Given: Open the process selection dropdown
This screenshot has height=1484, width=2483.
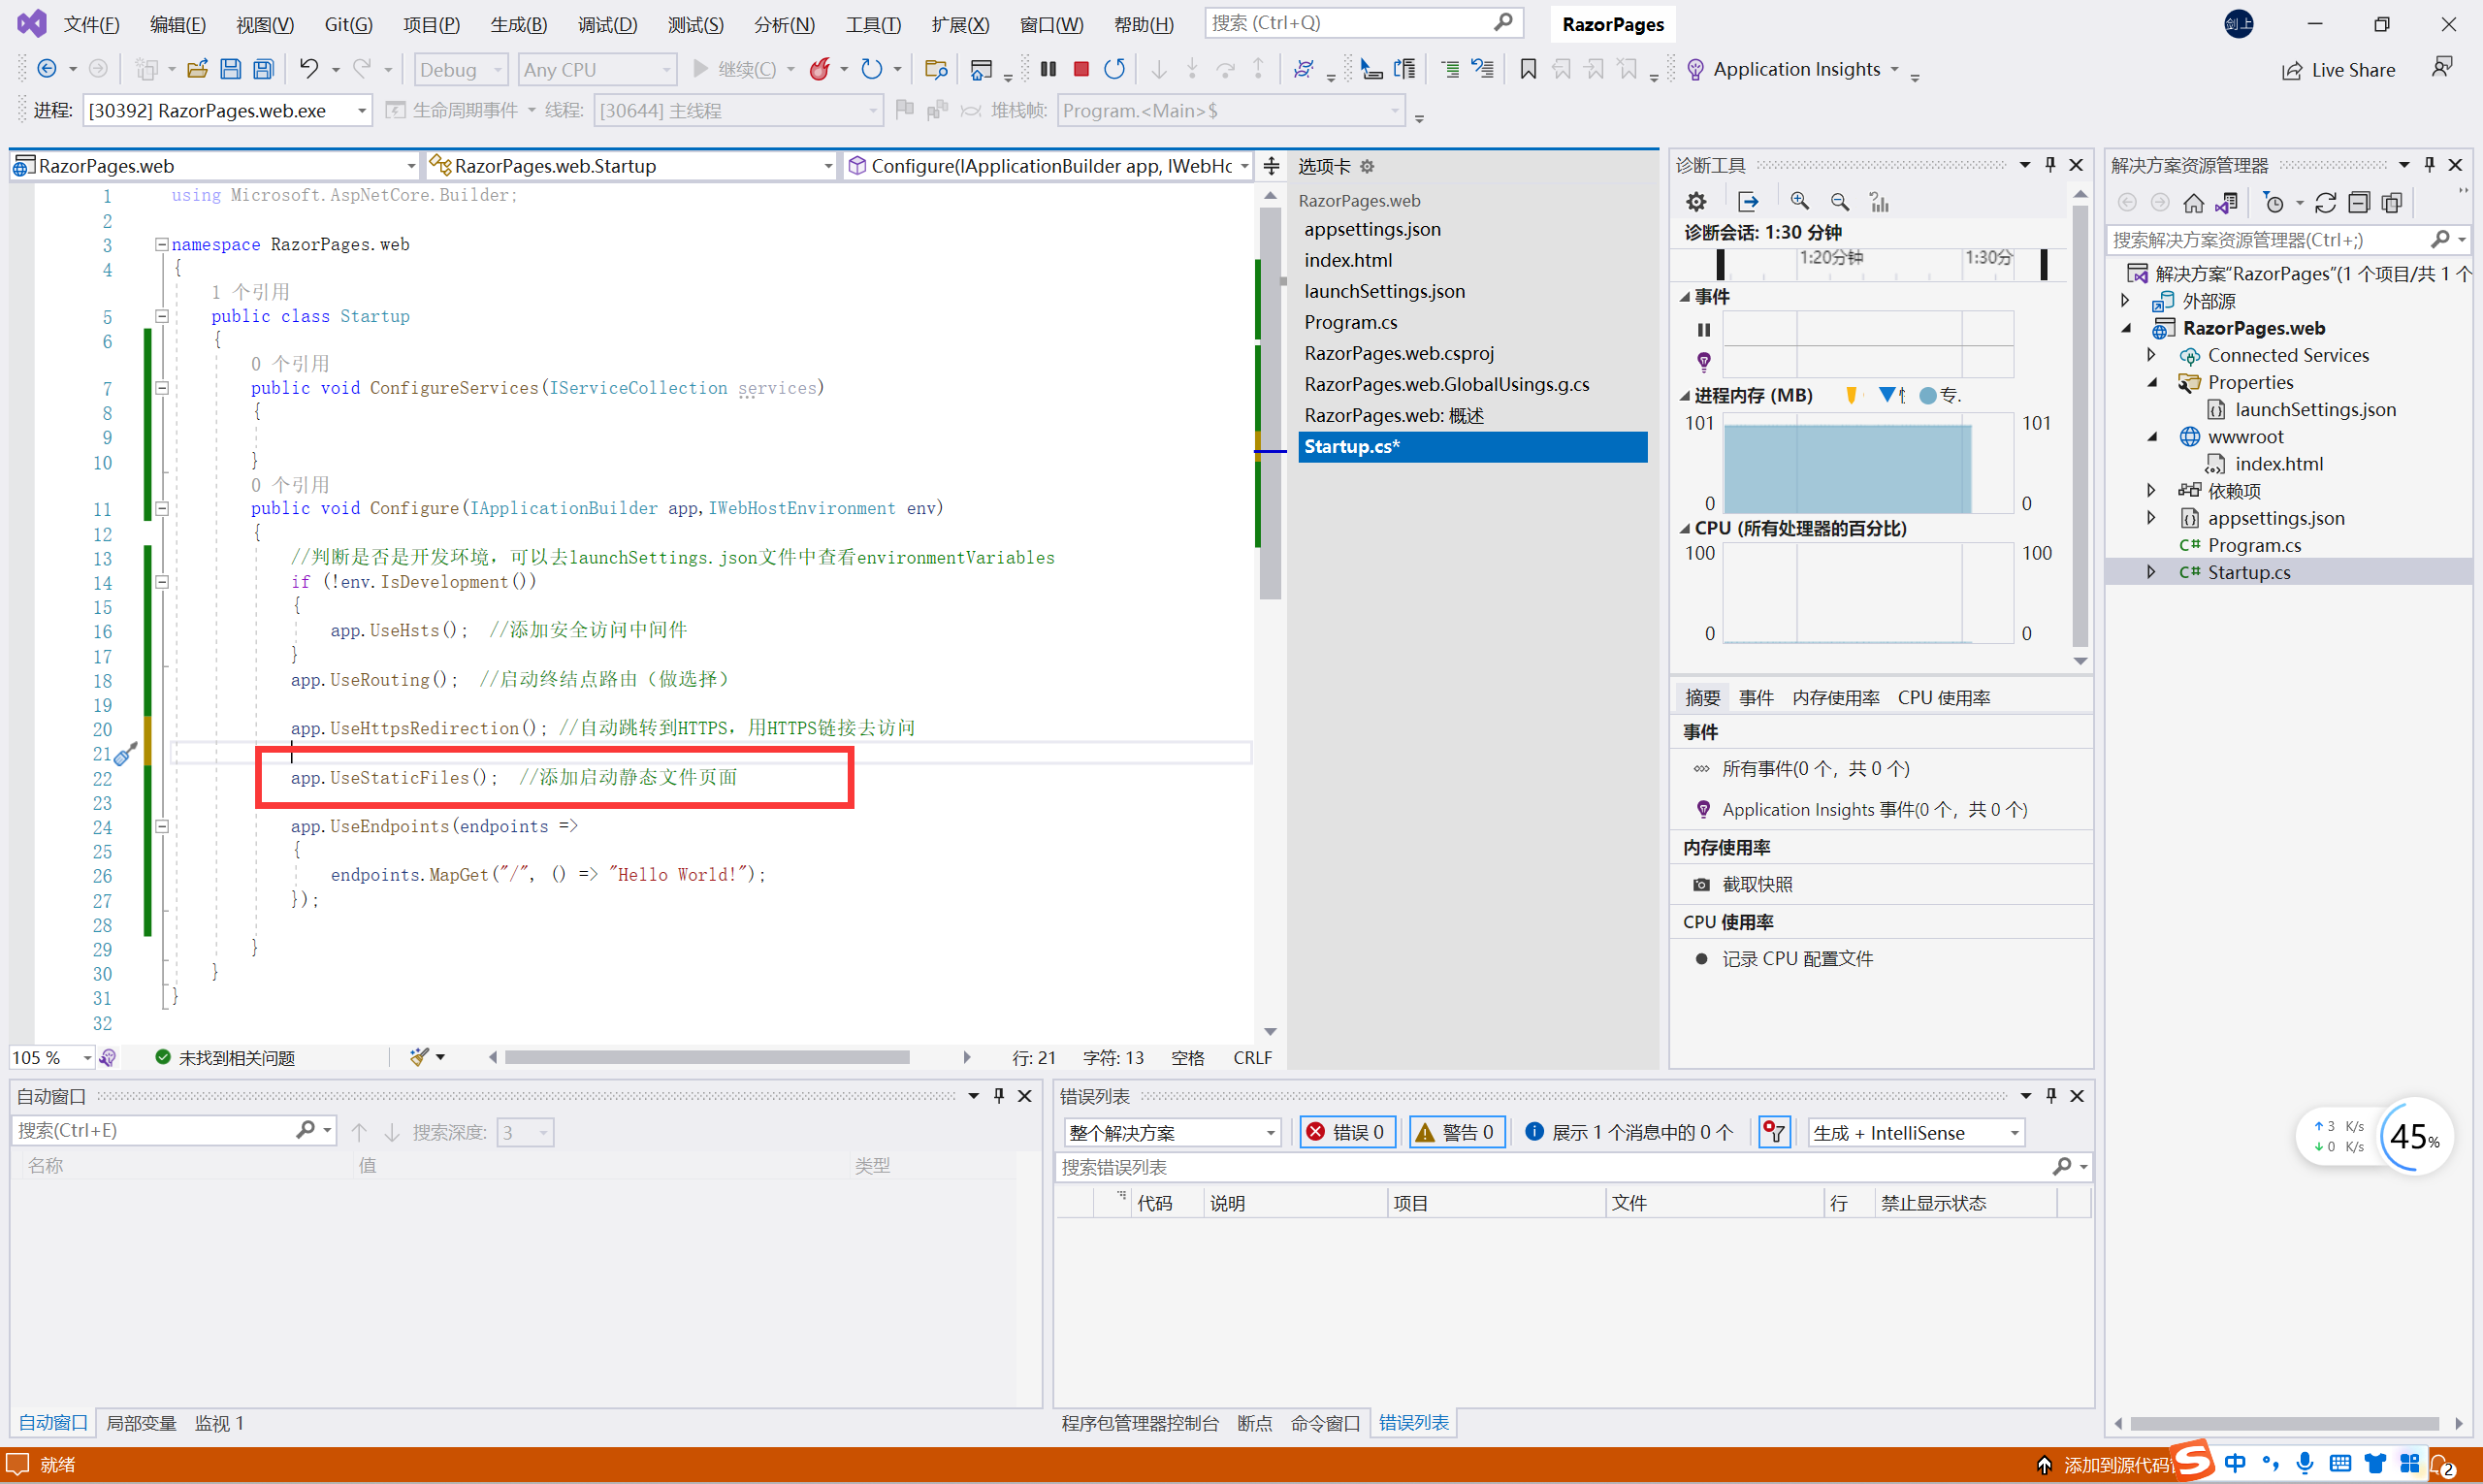Looking at the screenshot, I should (362, 111).
